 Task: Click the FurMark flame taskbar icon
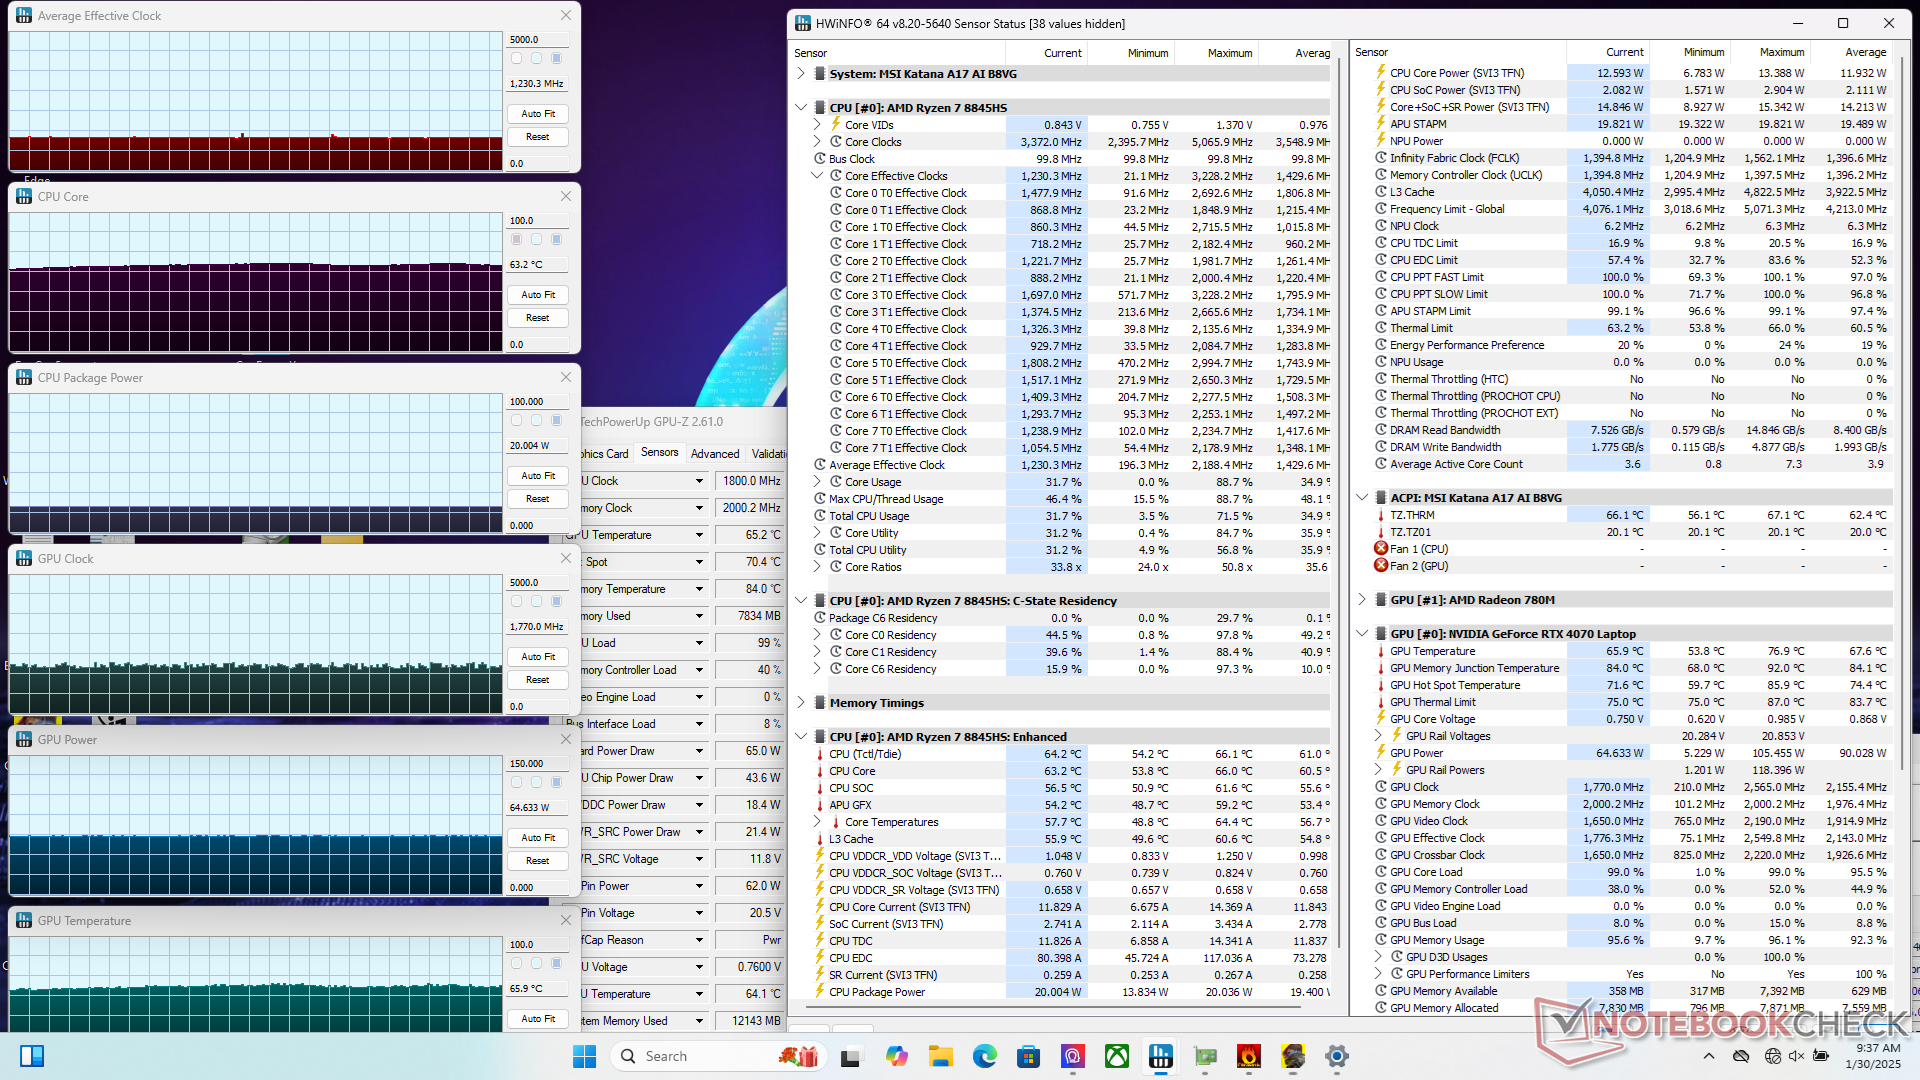click(1248, 1056)
